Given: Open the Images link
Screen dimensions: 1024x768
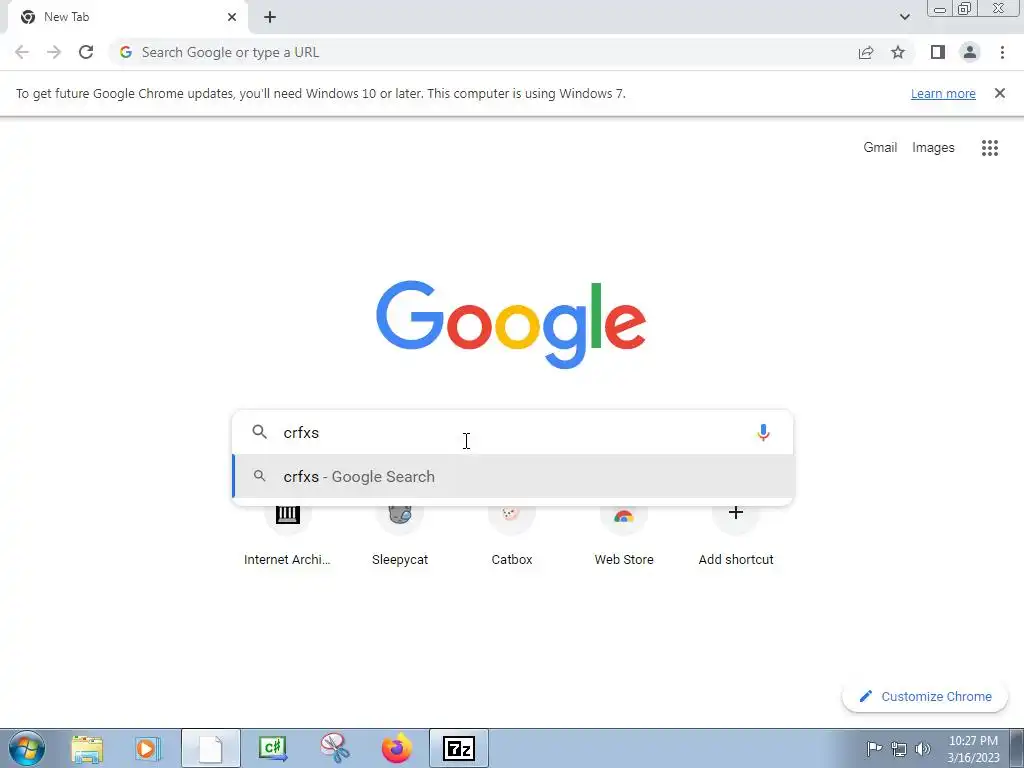Looking at the screenshot, I should pyautogui.click(x=933, y=148).
